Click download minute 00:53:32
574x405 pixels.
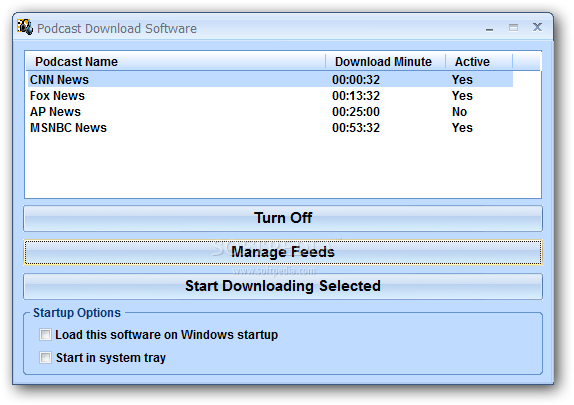pos(356,128)
